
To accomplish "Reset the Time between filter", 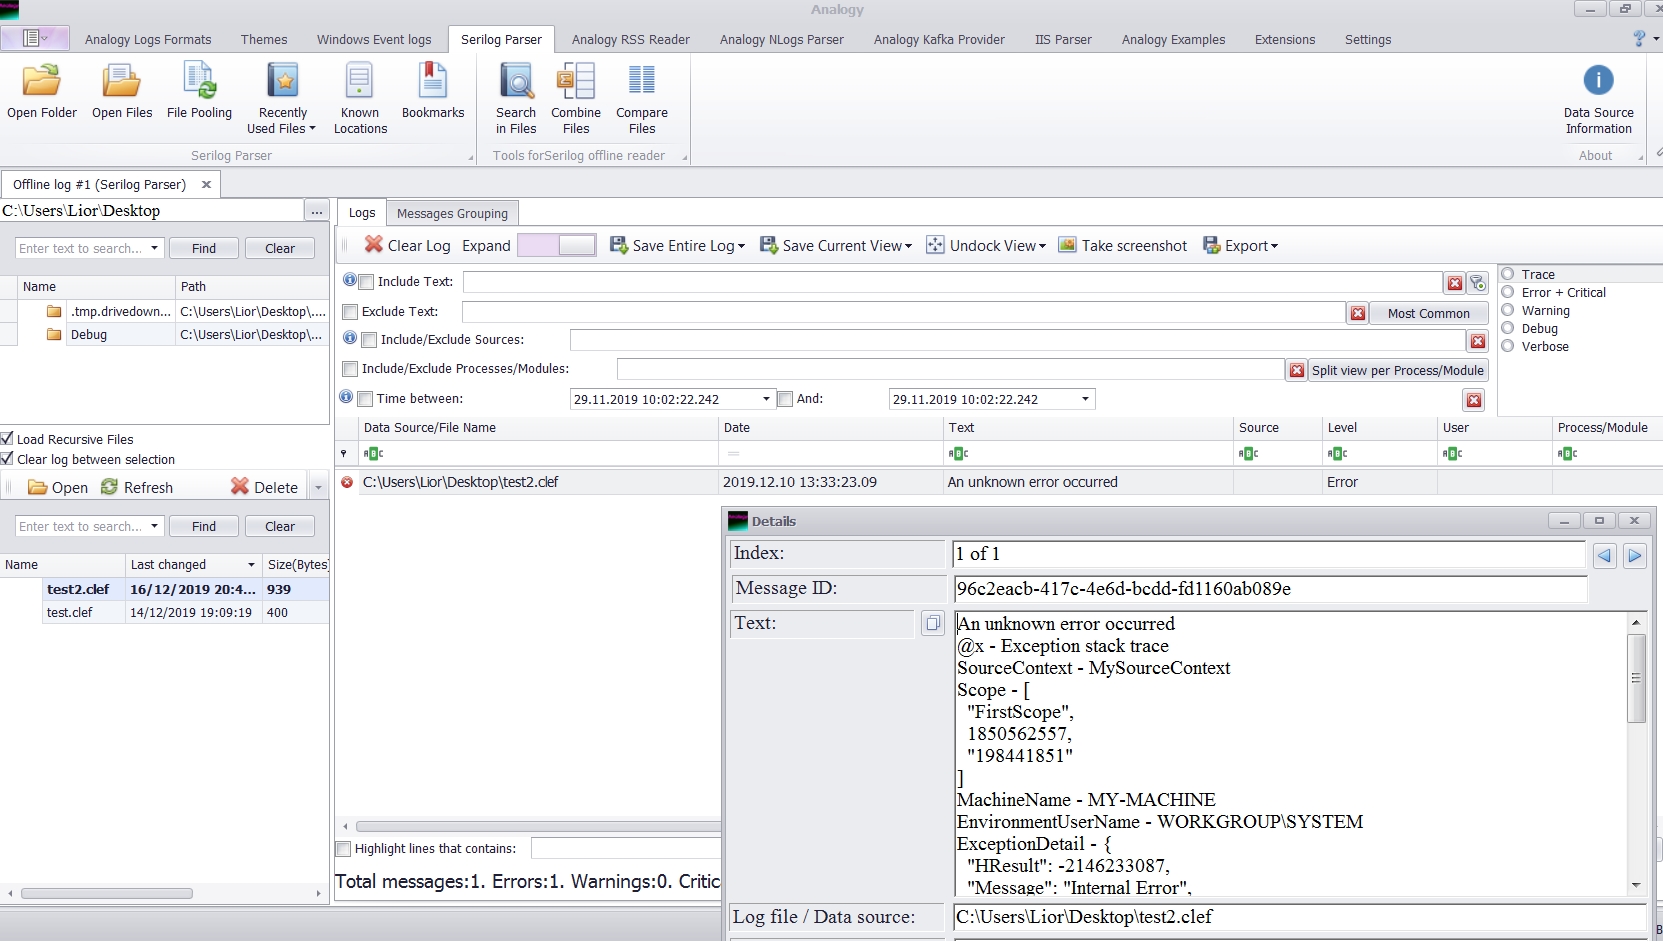I will tap(1474, 400).
